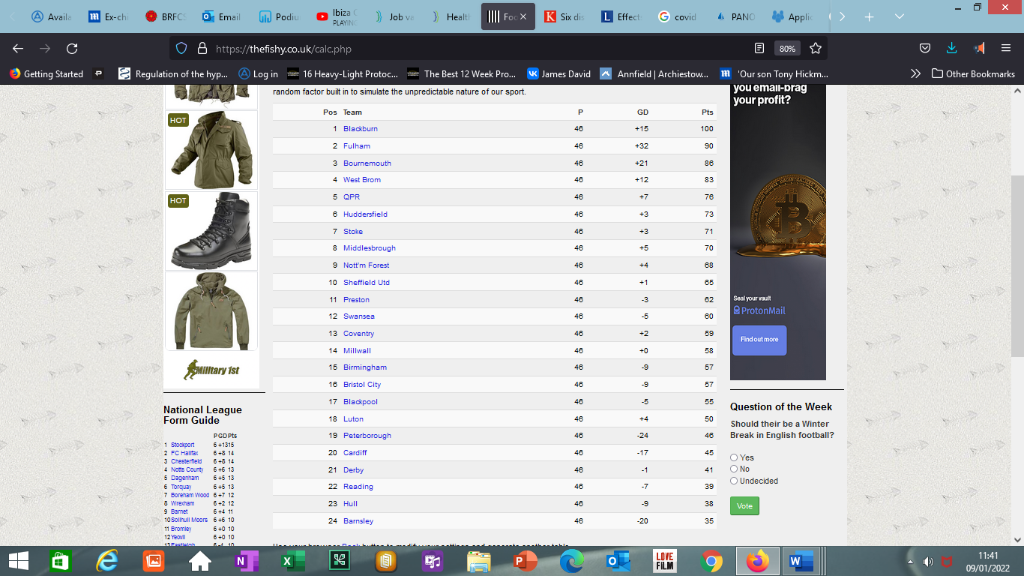Click the military boot product thumbnail
The width and height of the screenshot is (1024, 576).
click(x=211, y=231)
